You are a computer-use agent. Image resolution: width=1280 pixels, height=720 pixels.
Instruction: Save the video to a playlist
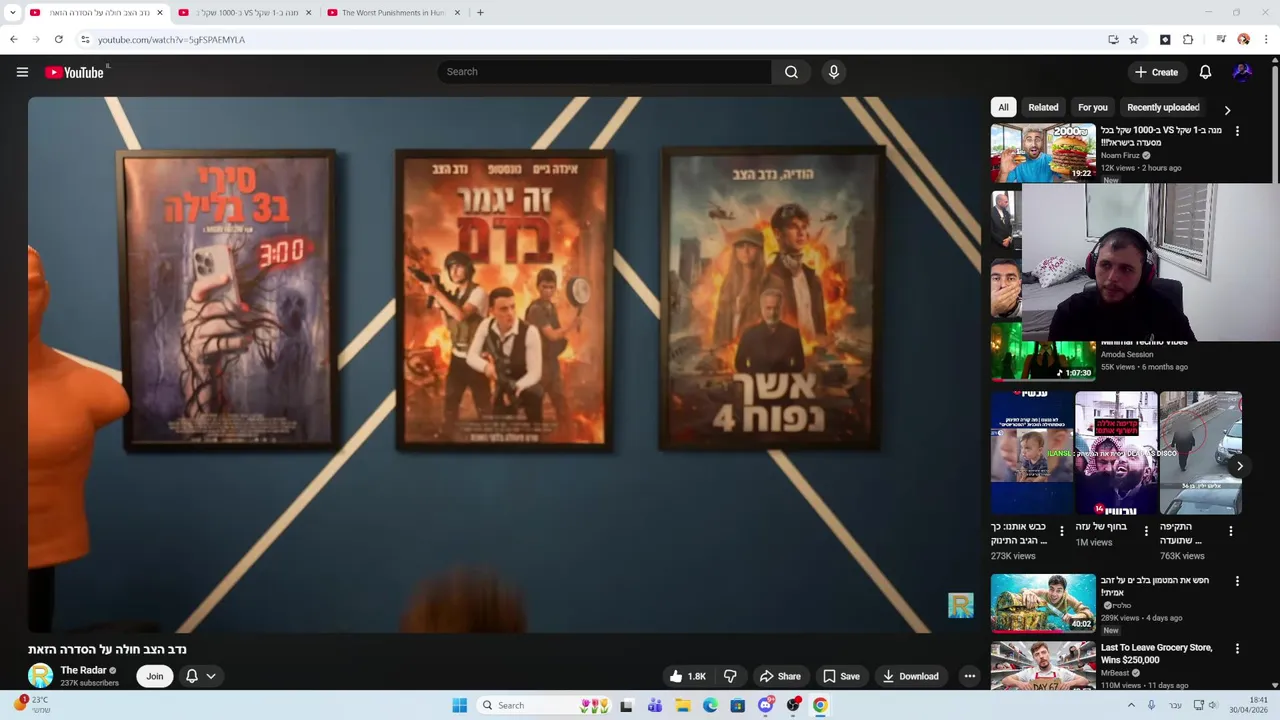(841, 676)
